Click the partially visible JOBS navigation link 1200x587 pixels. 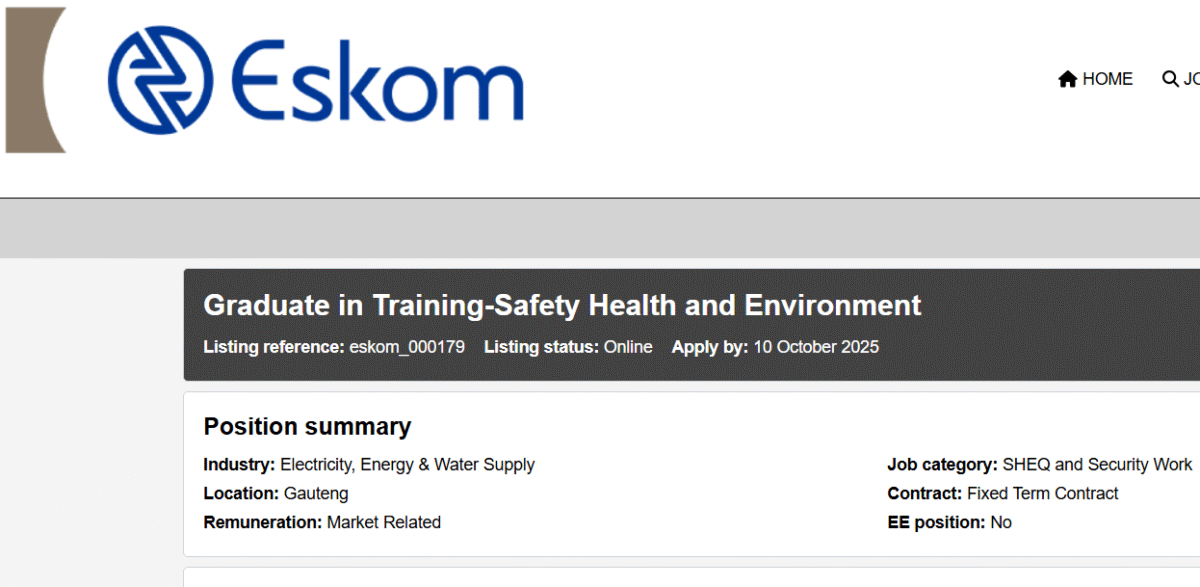point(1192,78)
